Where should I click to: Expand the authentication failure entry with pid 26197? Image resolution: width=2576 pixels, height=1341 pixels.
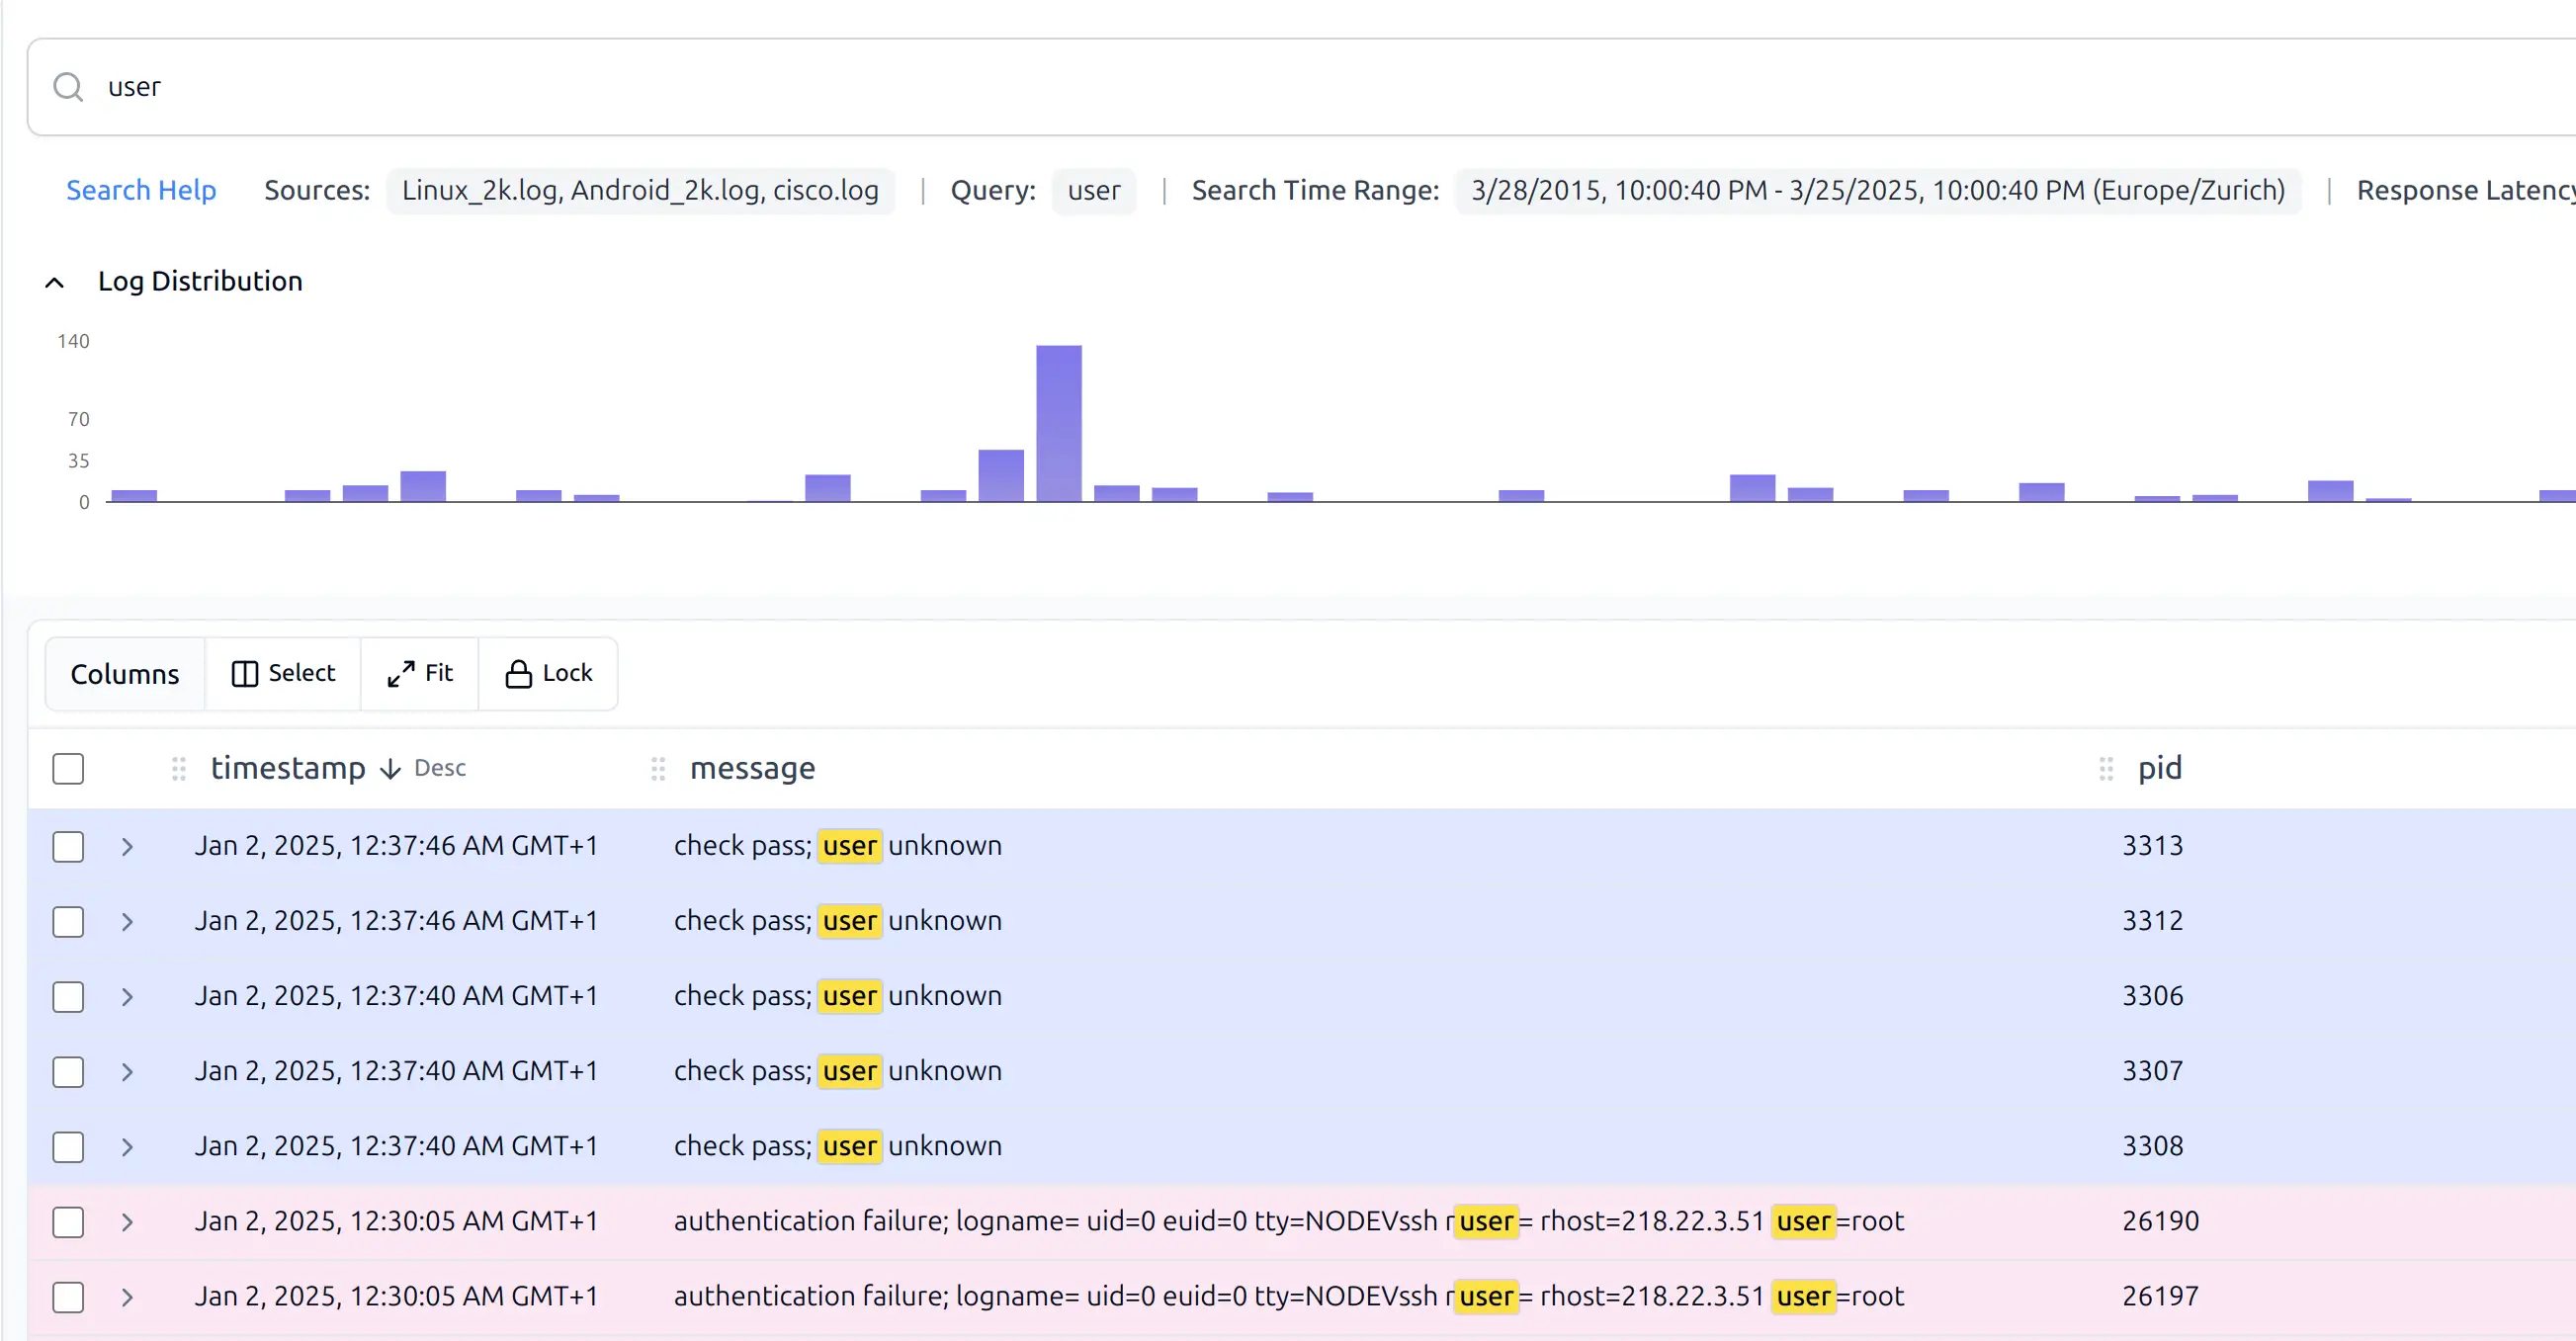(127, 1296)
